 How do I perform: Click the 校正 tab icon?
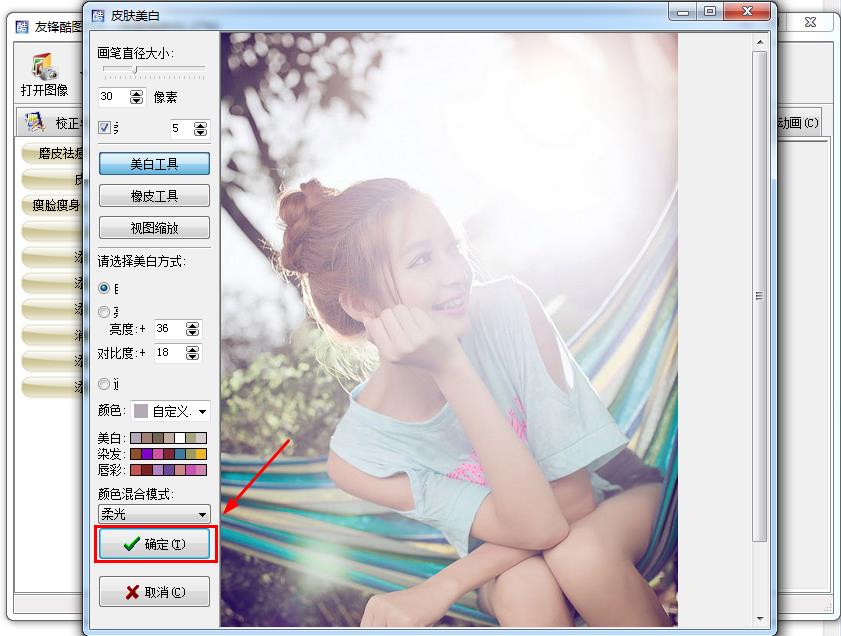[x=36, y=122]
